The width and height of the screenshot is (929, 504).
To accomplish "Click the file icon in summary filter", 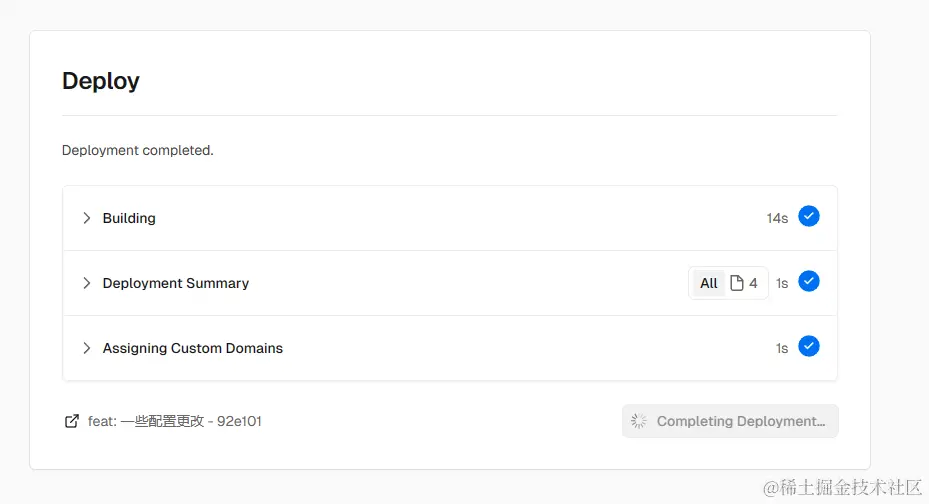I will pyautogui.click(x=736, y=283).
